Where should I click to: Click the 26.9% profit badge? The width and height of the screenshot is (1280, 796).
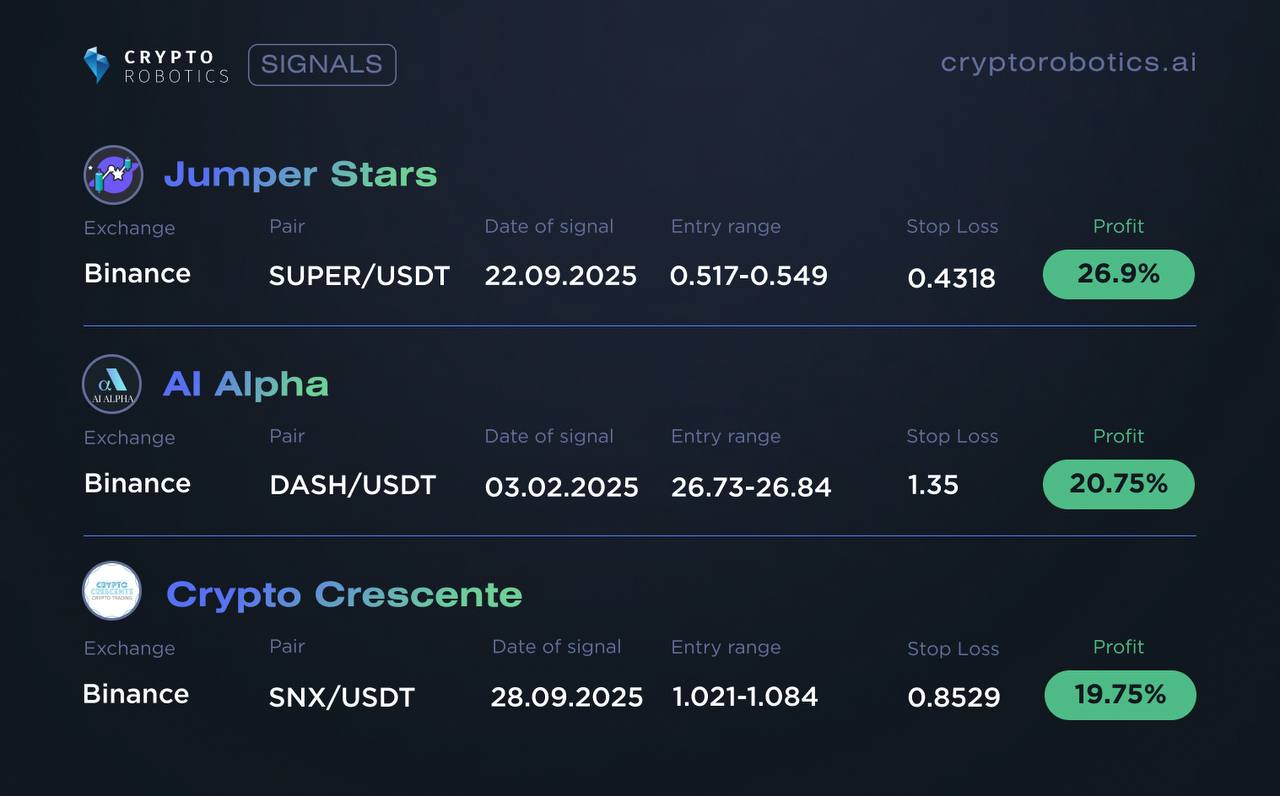1118,275
